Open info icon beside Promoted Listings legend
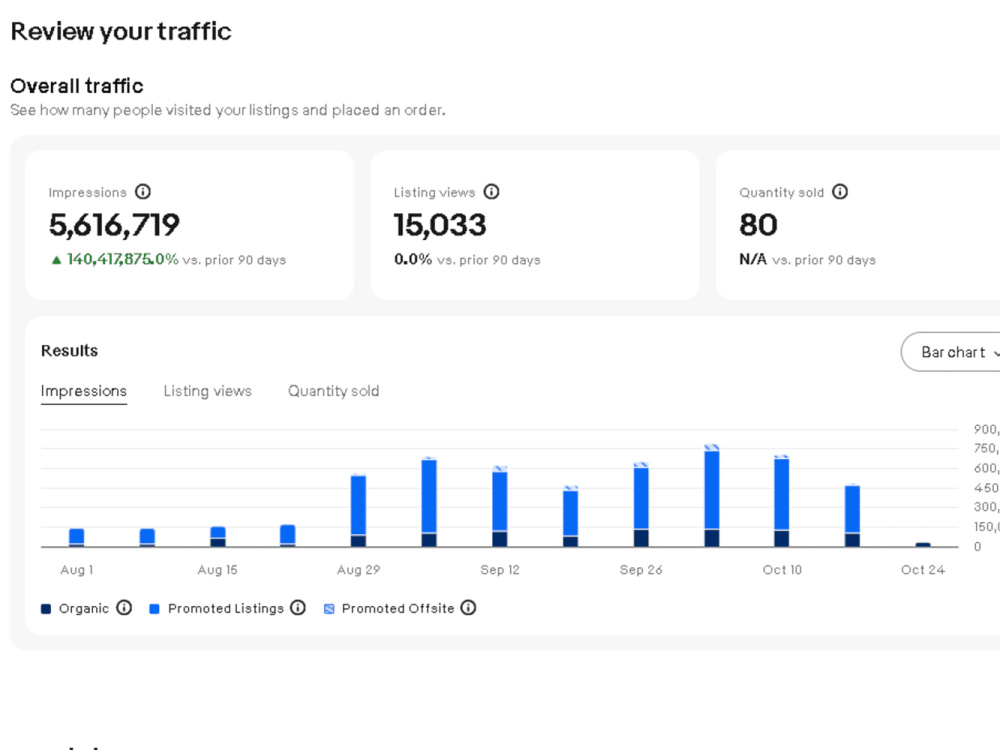 (298, 608)
